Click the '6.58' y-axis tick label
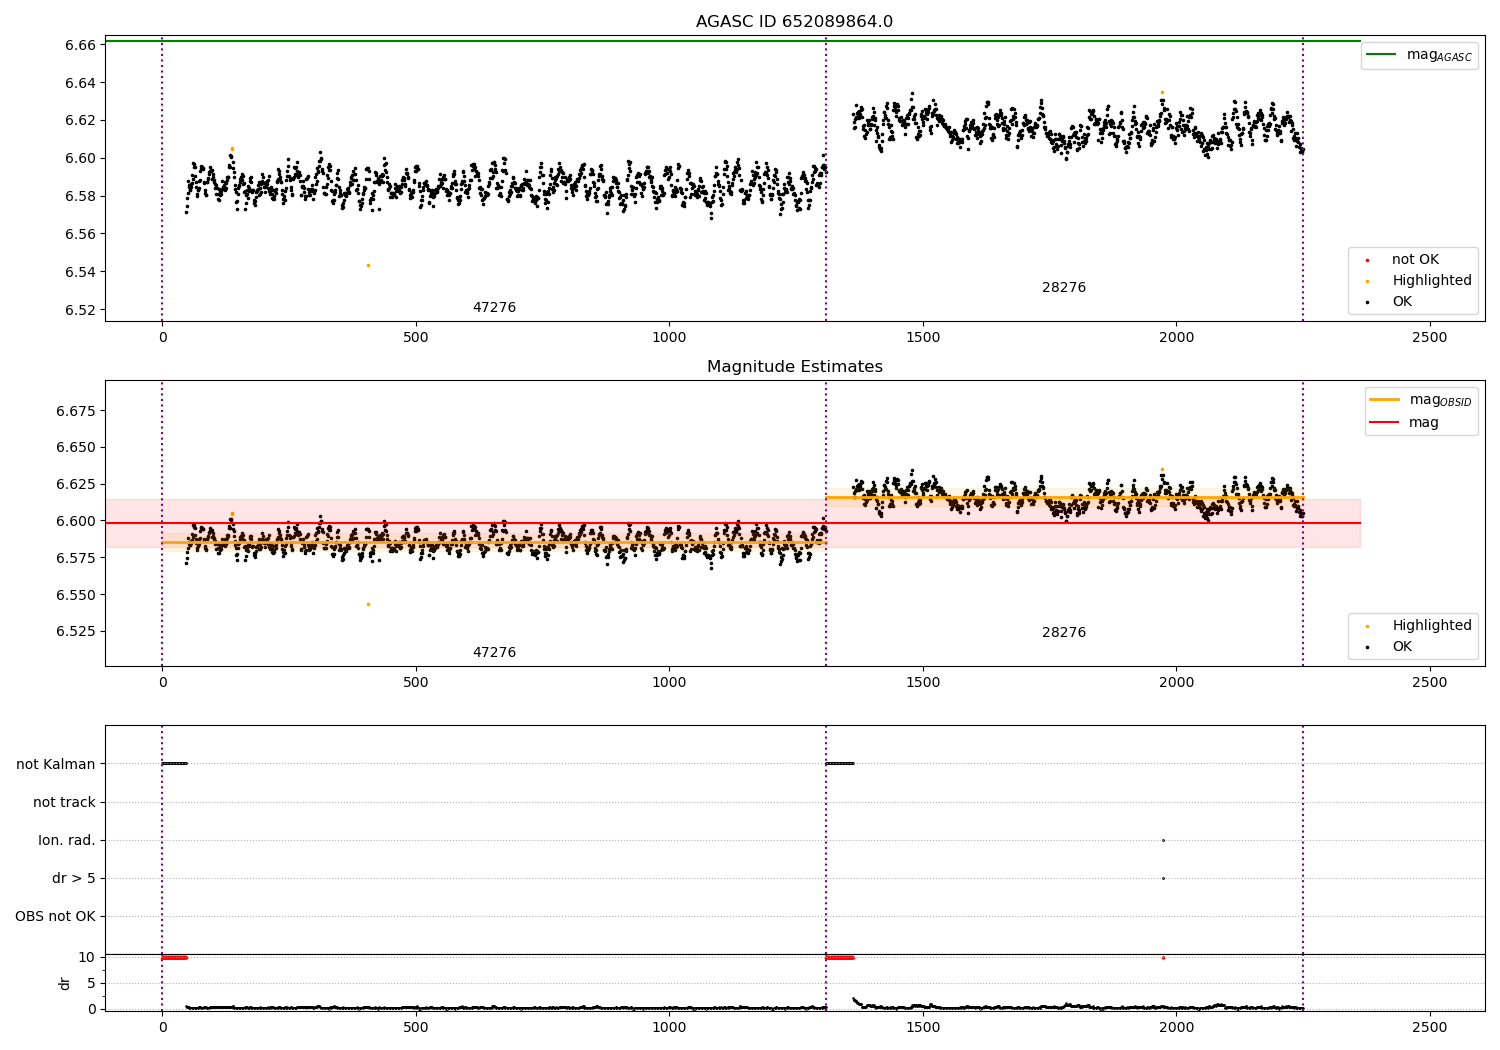The width and height of the screenshot is (1500, 1050). tap(80, 196)
